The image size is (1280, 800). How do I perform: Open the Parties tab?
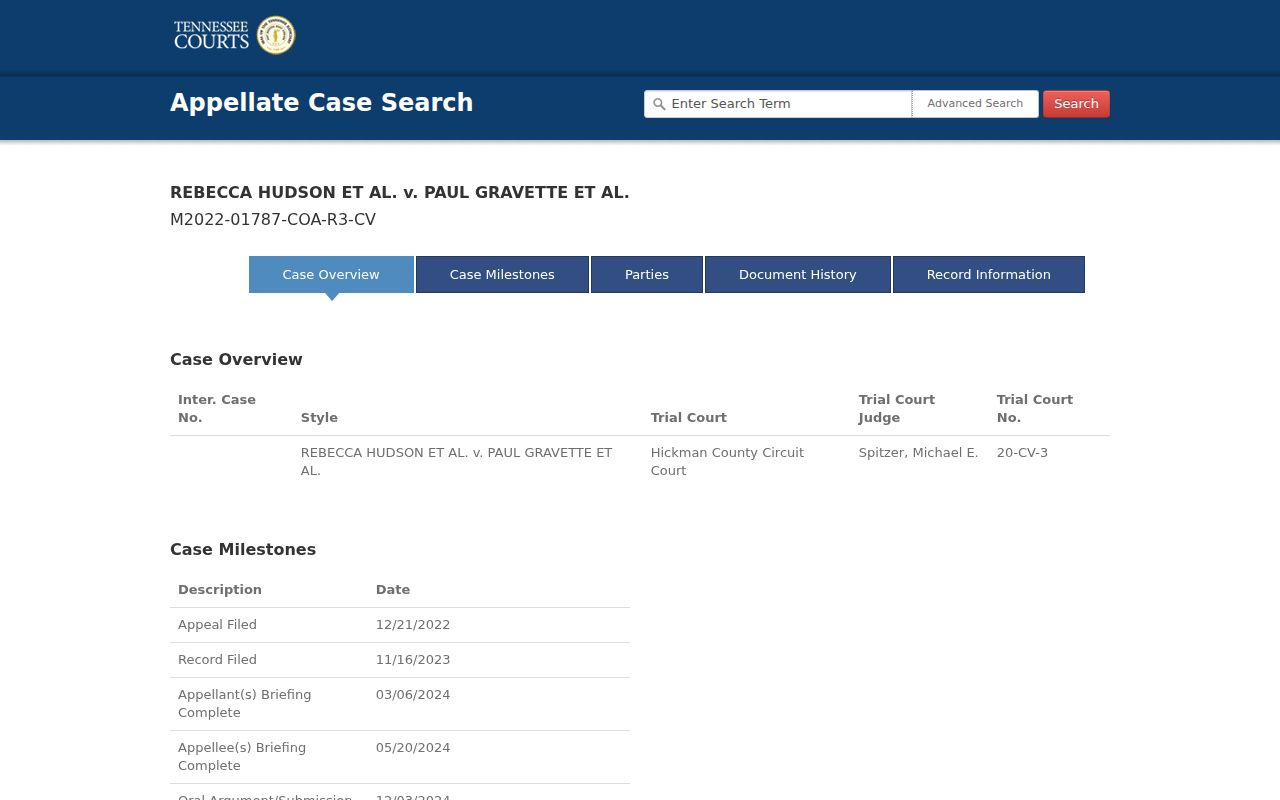coord(647,275)
